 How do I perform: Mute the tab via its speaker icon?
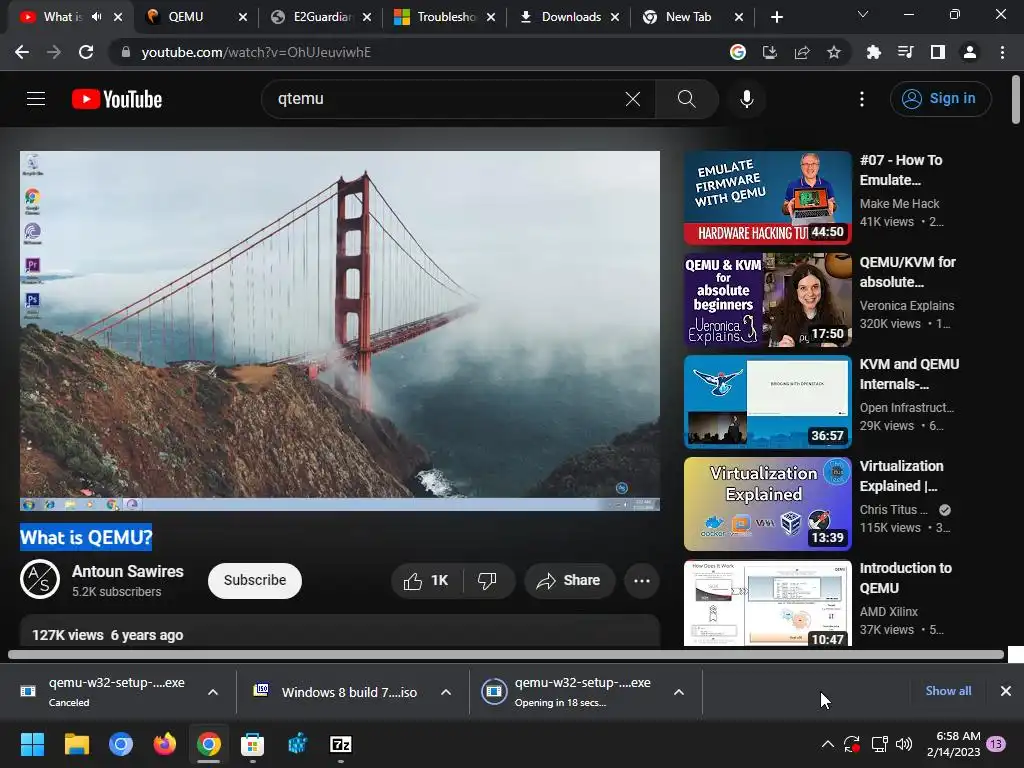pyautogui.click(x=97, y=17)
